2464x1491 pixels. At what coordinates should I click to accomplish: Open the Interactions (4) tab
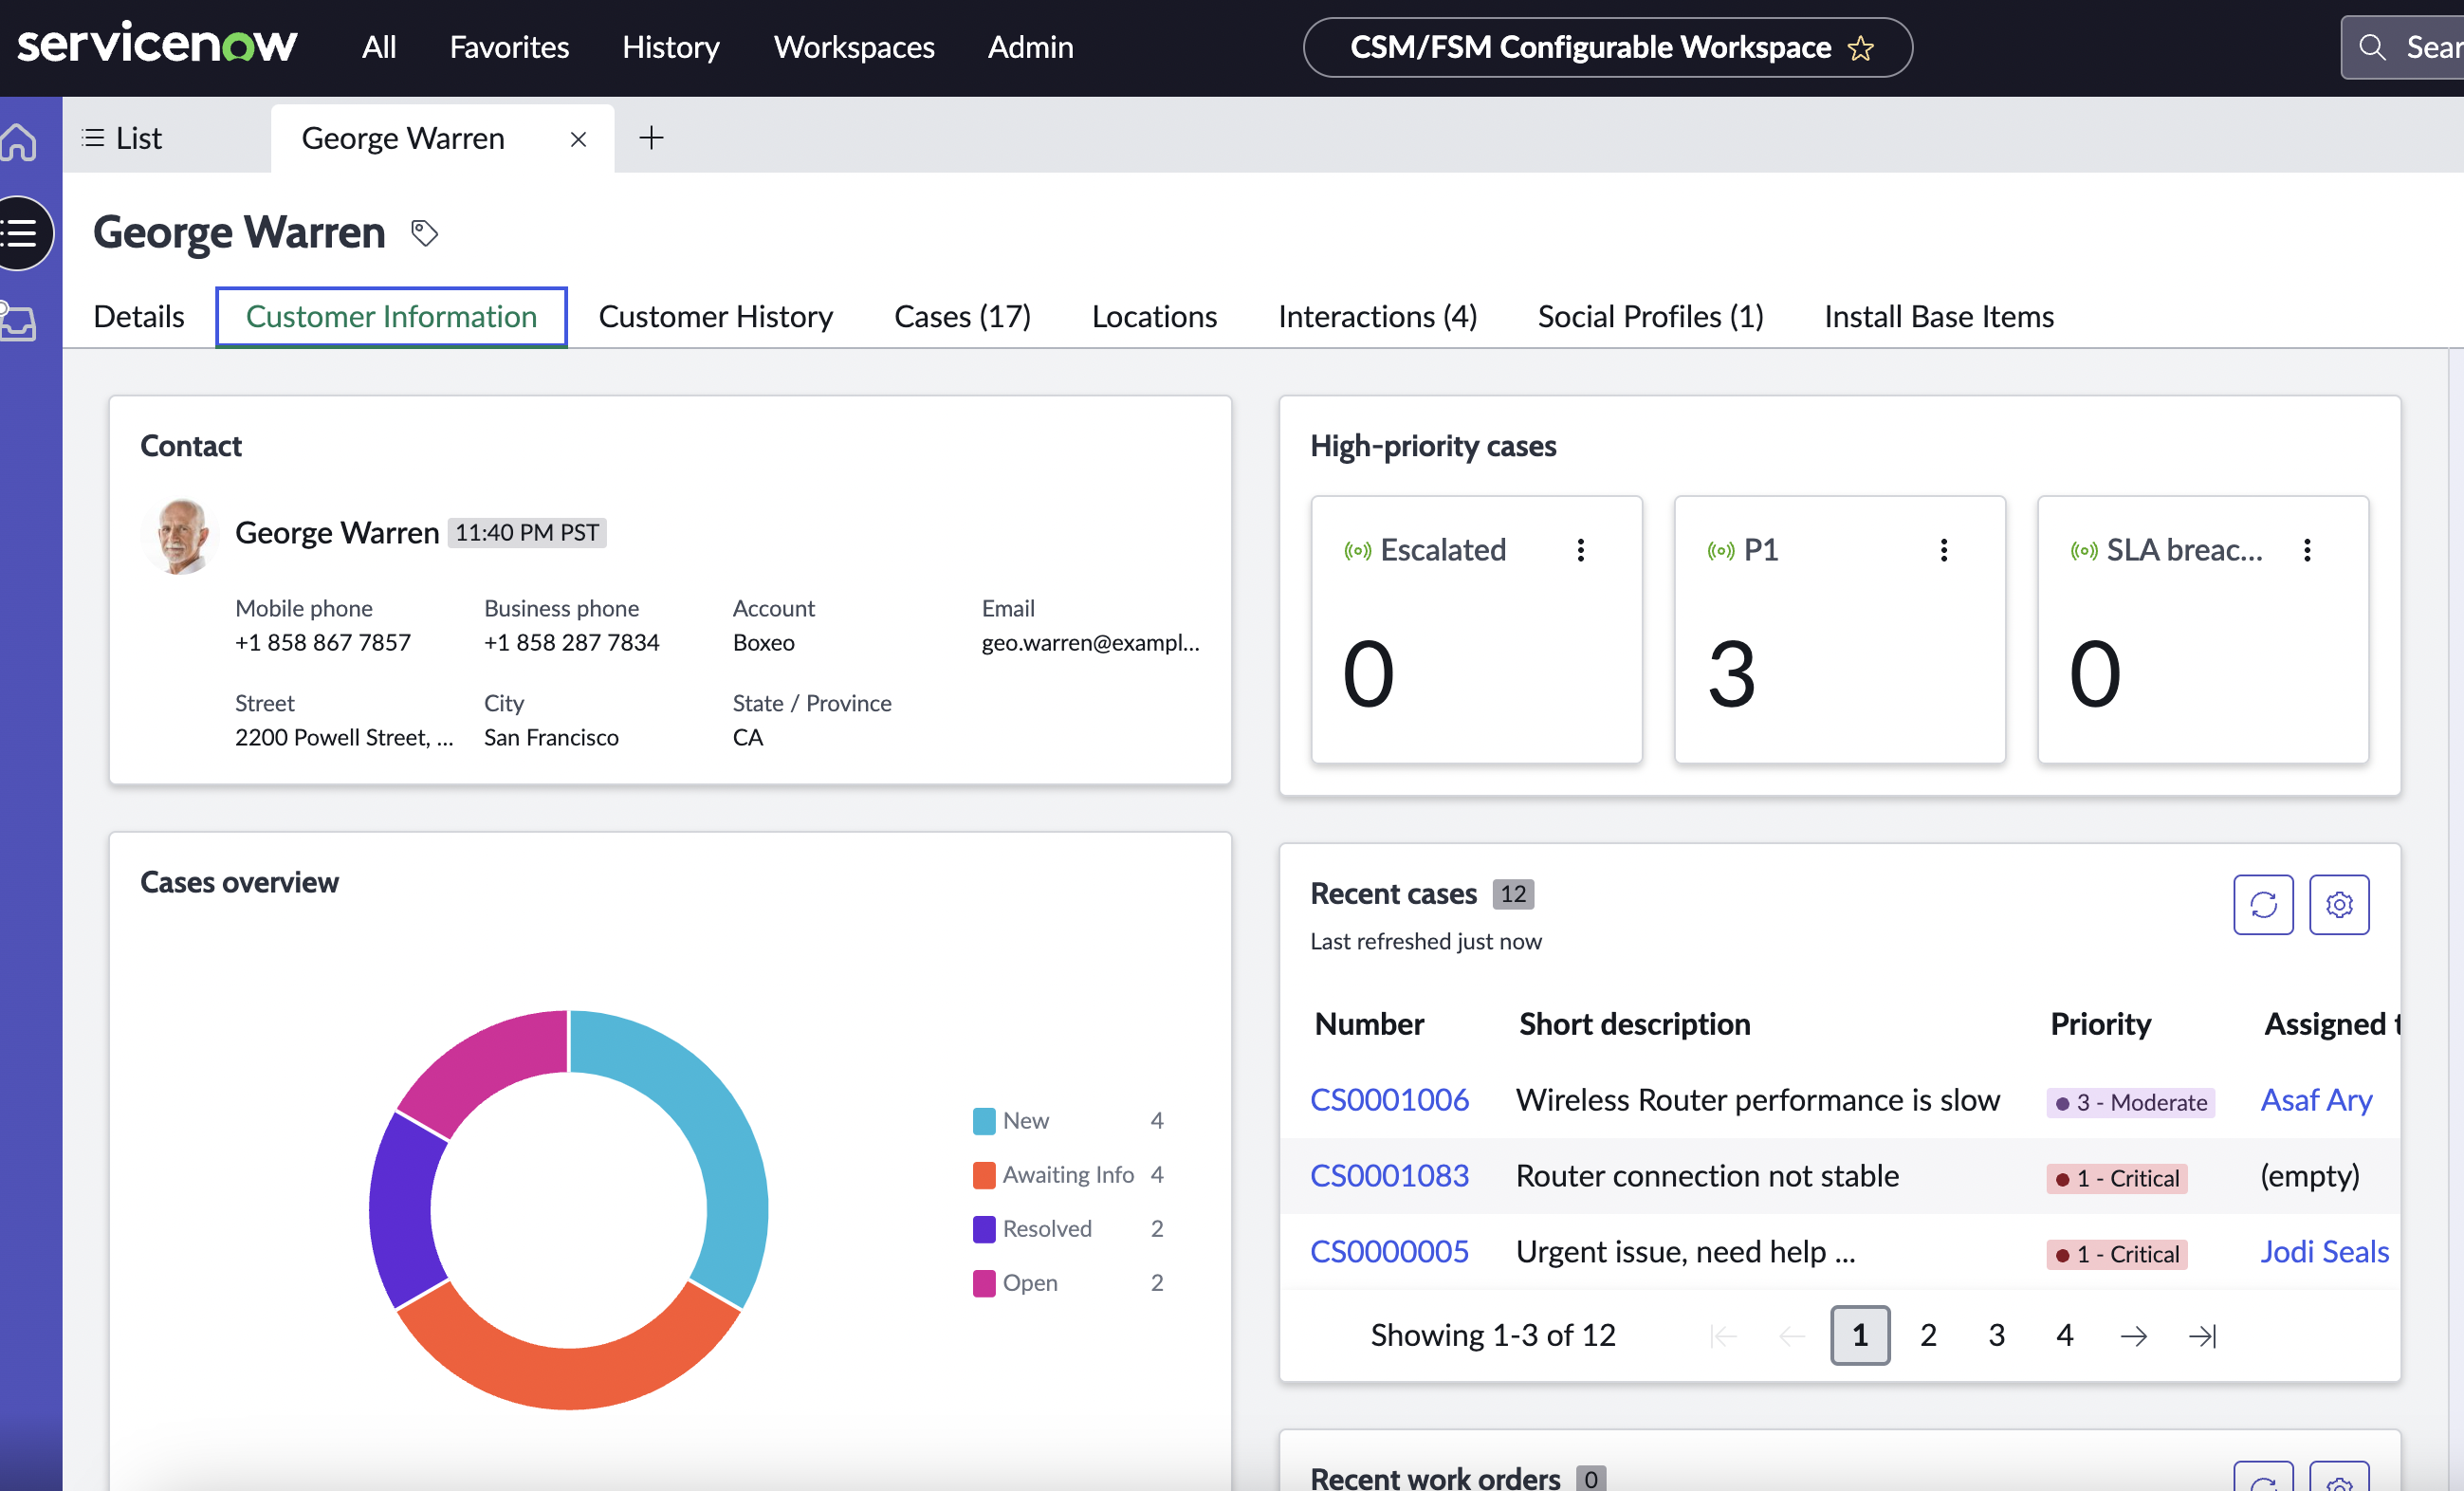[1377, 316]
